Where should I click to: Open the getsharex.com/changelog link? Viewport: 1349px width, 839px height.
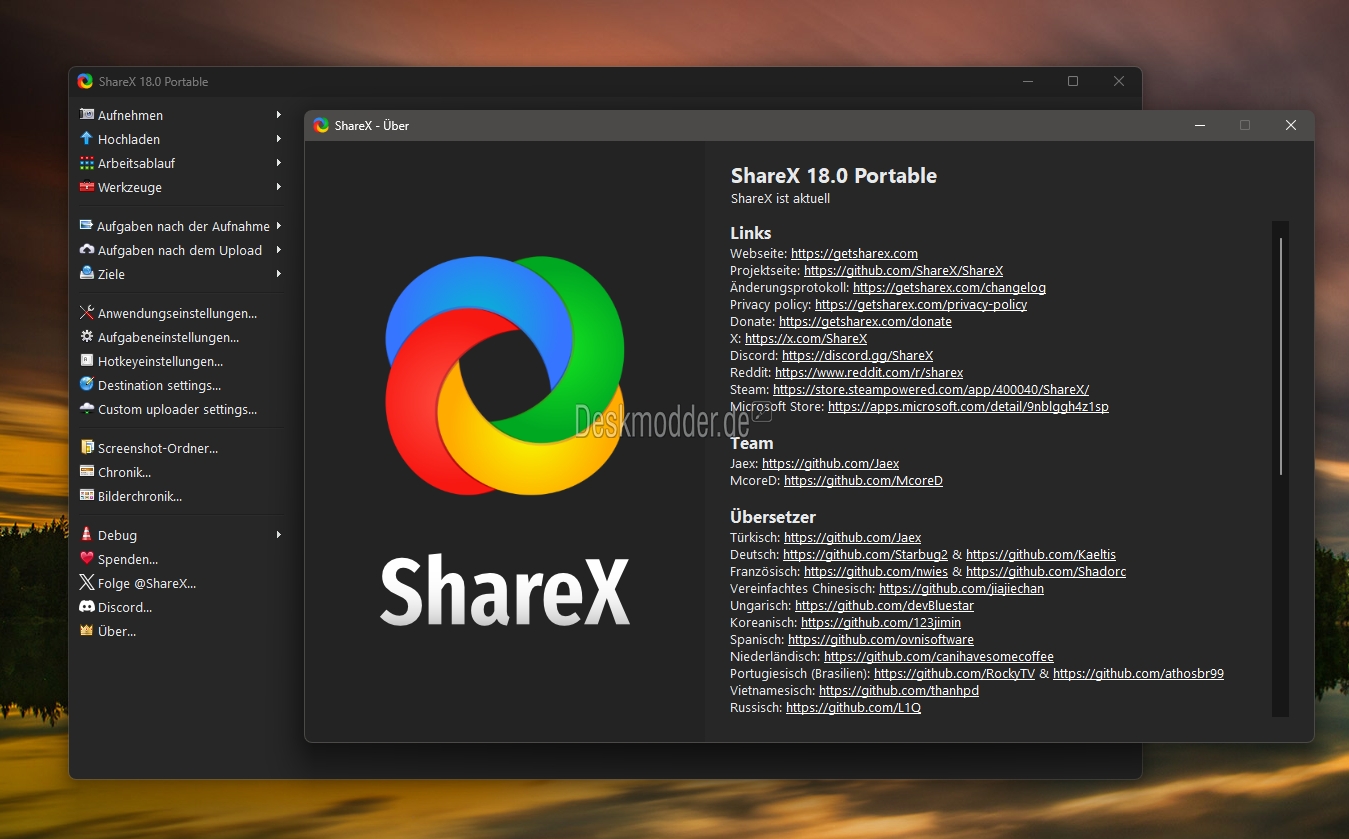[x=949, y=288]
